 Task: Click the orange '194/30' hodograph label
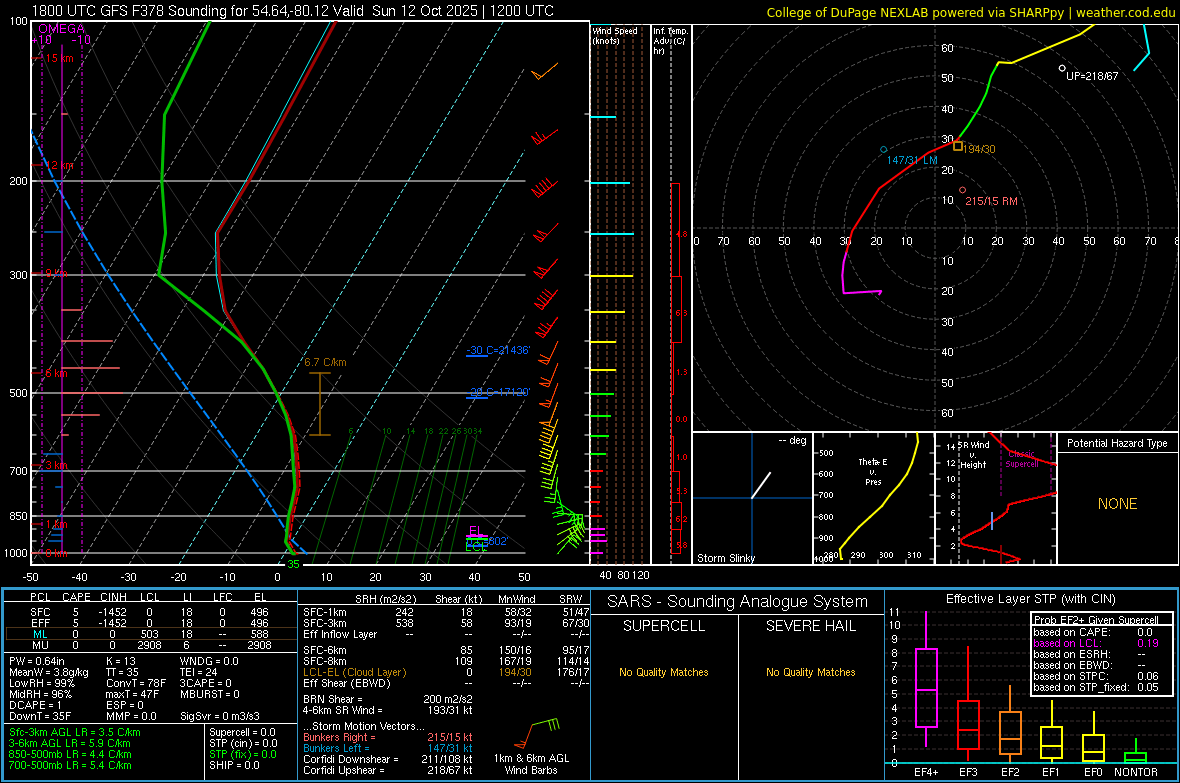tap(979, 149)
